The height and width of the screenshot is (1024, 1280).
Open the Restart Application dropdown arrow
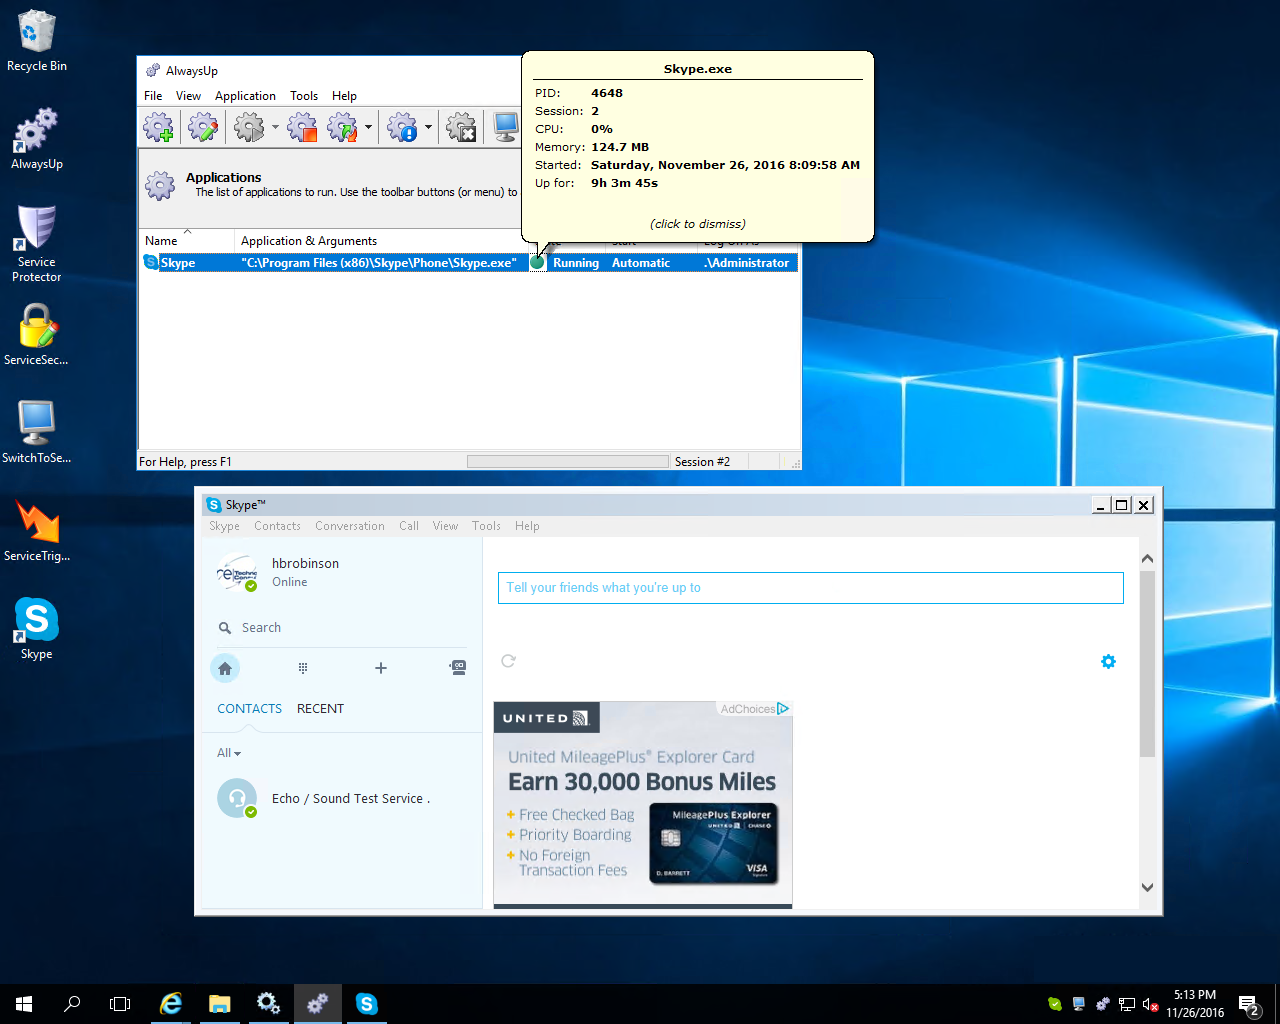(368, 127)
